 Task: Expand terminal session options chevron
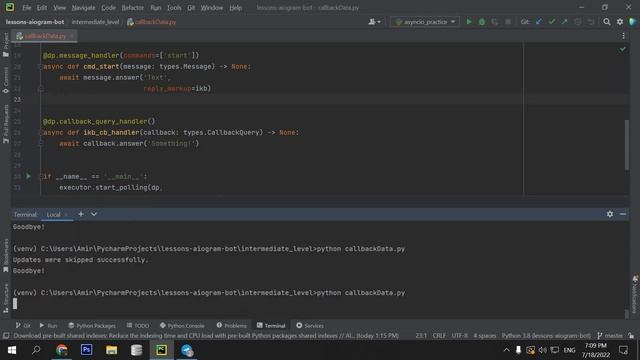(x=94, y=214)
